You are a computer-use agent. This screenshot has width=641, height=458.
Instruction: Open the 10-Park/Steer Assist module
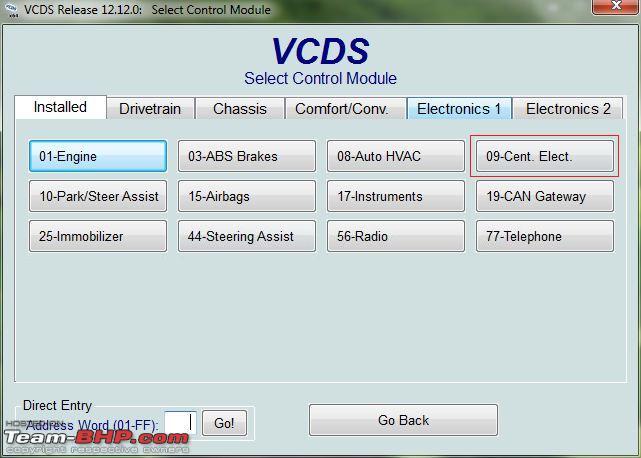[x=98, y=196]
